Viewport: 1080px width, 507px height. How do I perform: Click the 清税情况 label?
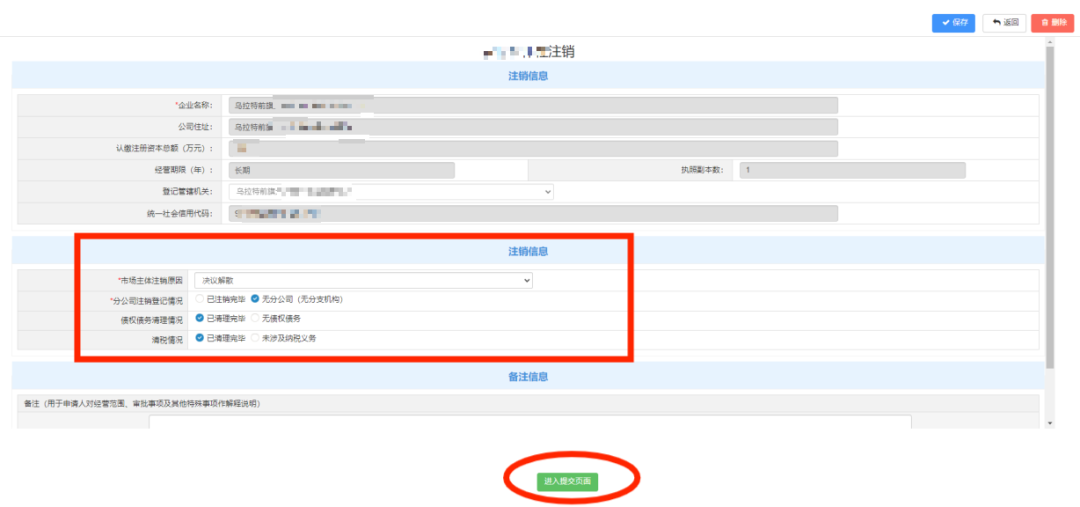[166, 339]
